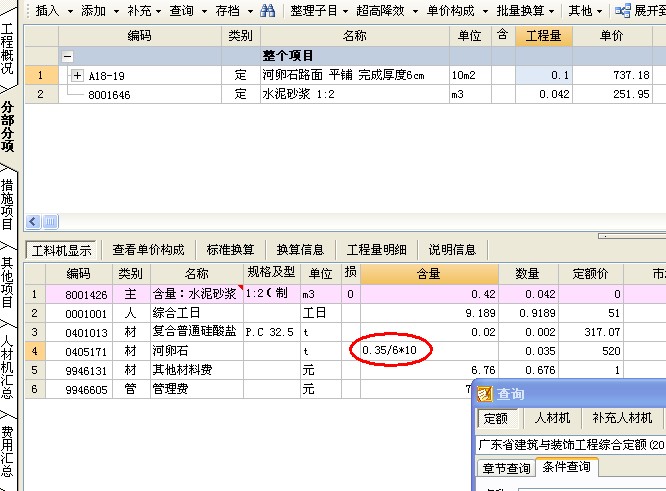
Task: Open the 其他 dropdown arrow
Action: coord(600,11)
